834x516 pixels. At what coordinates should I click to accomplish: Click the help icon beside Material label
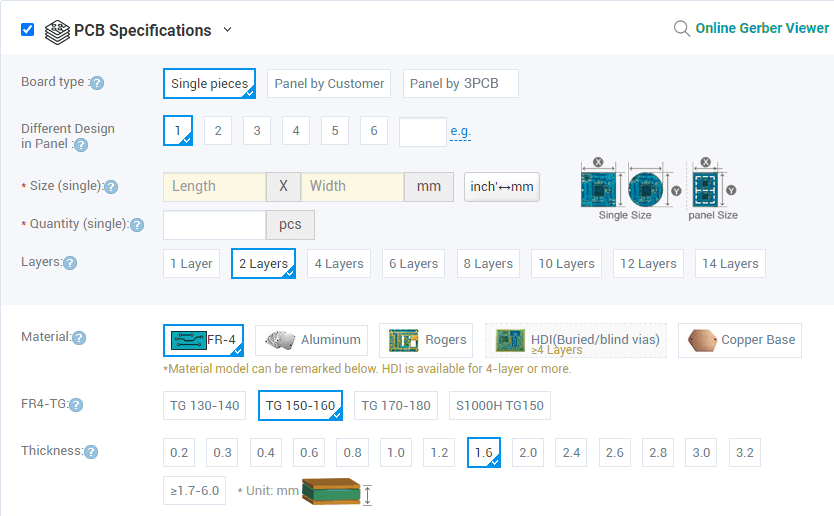(x=79, y=338)
